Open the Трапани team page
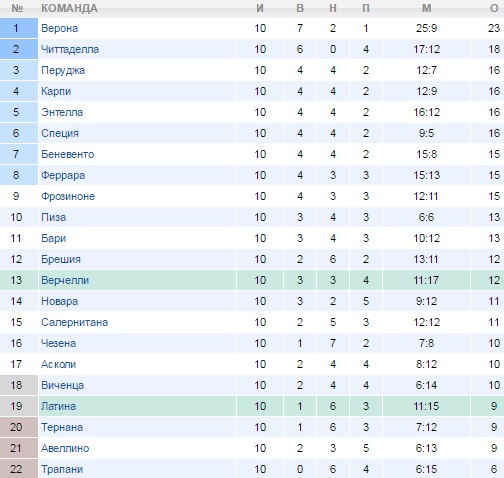 (x=62, y=469)
